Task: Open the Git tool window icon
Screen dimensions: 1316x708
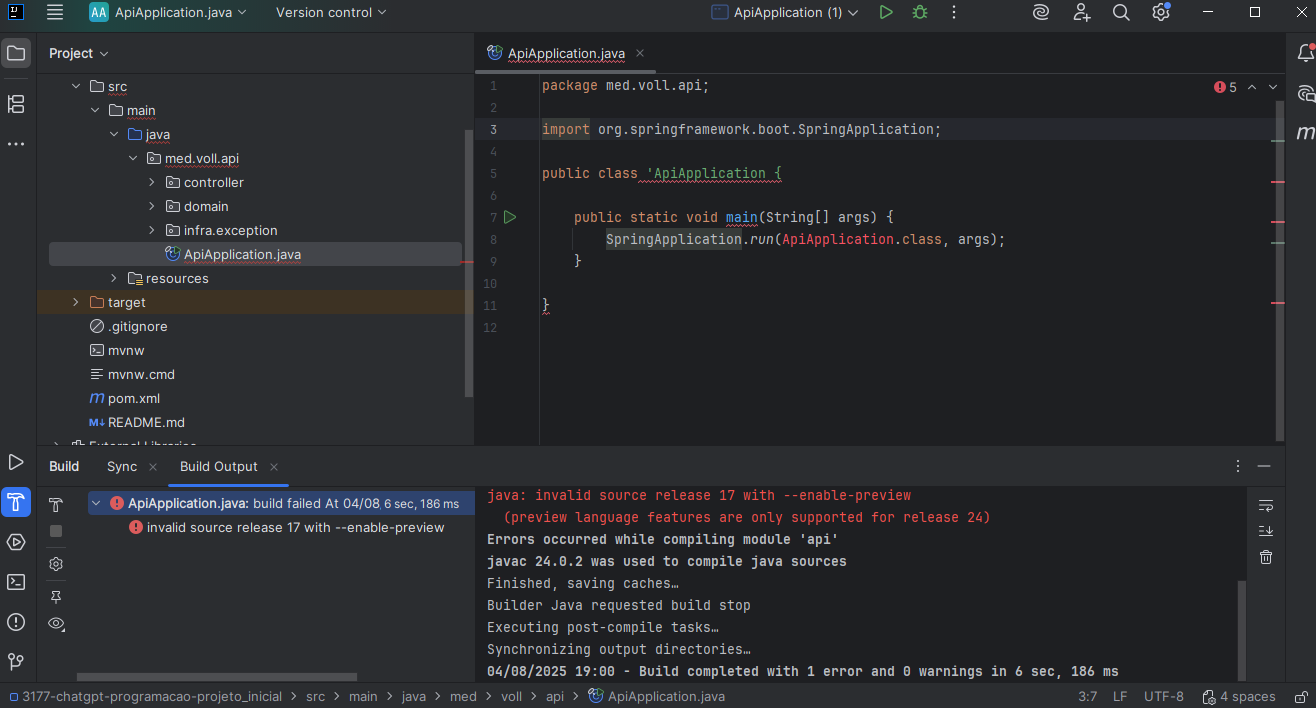Action: coord(16,662)
